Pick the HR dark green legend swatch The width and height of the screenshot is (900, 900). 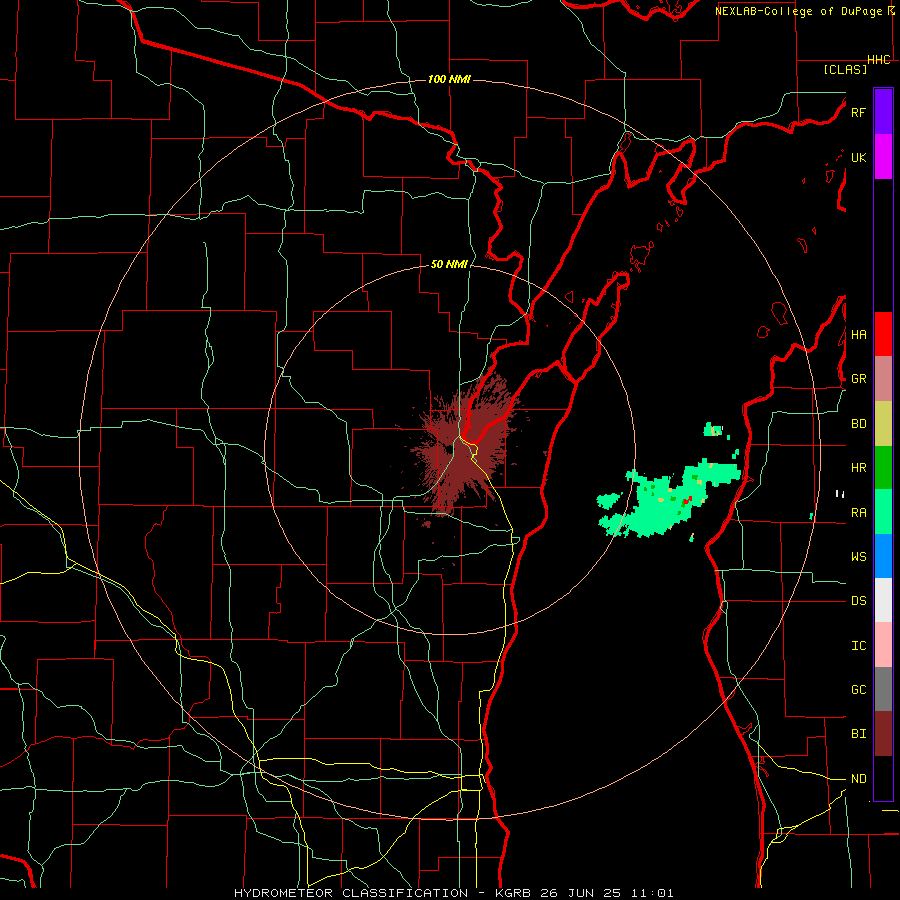[x=883, y=467]
